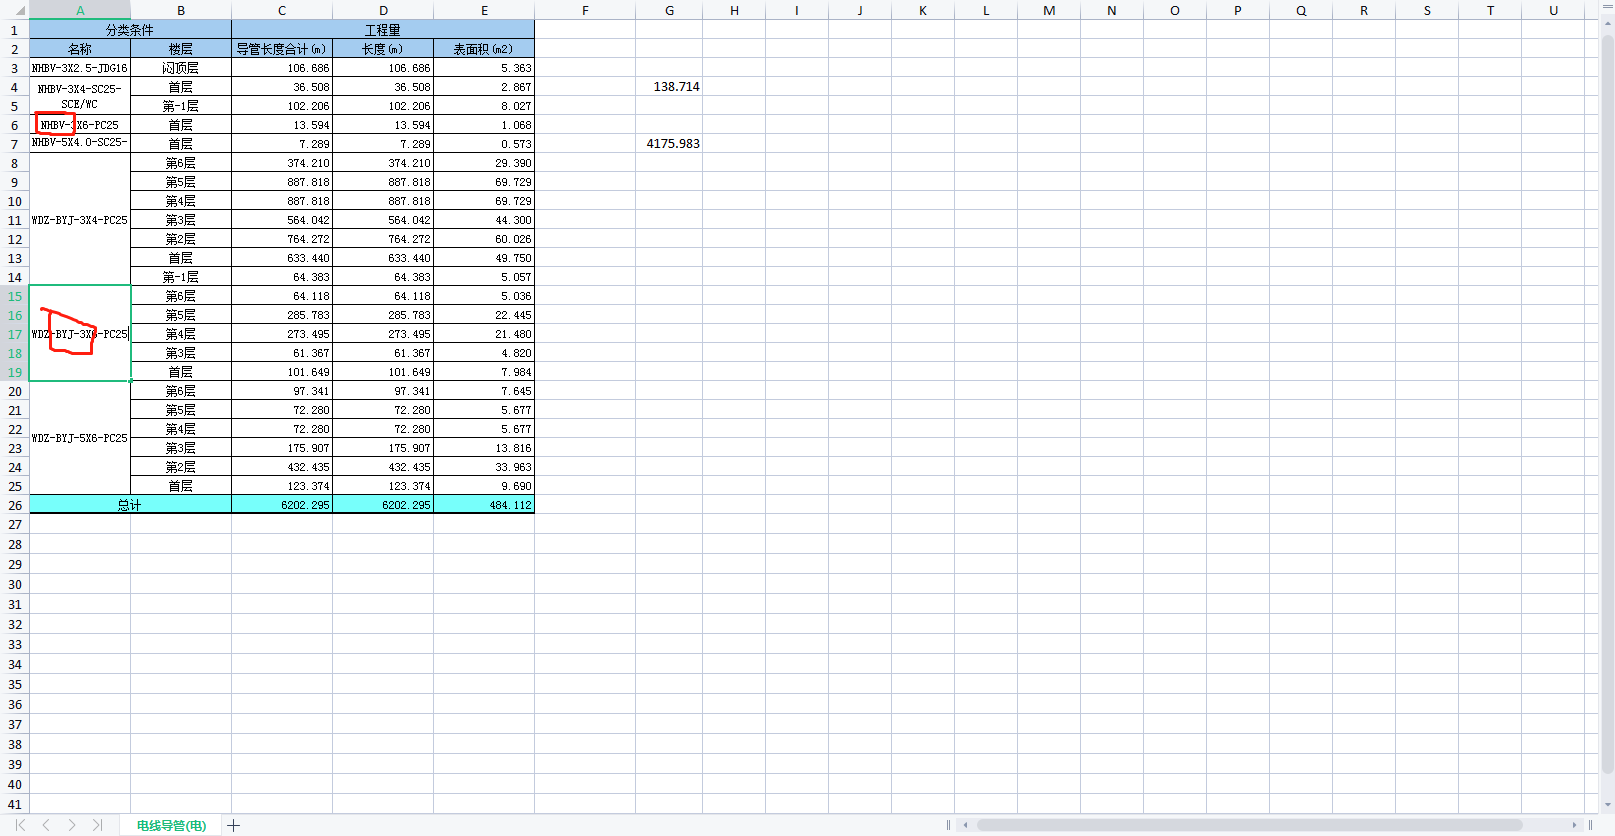
Task: Jump to the last sheet tab arrow
Action: [97, 825]
